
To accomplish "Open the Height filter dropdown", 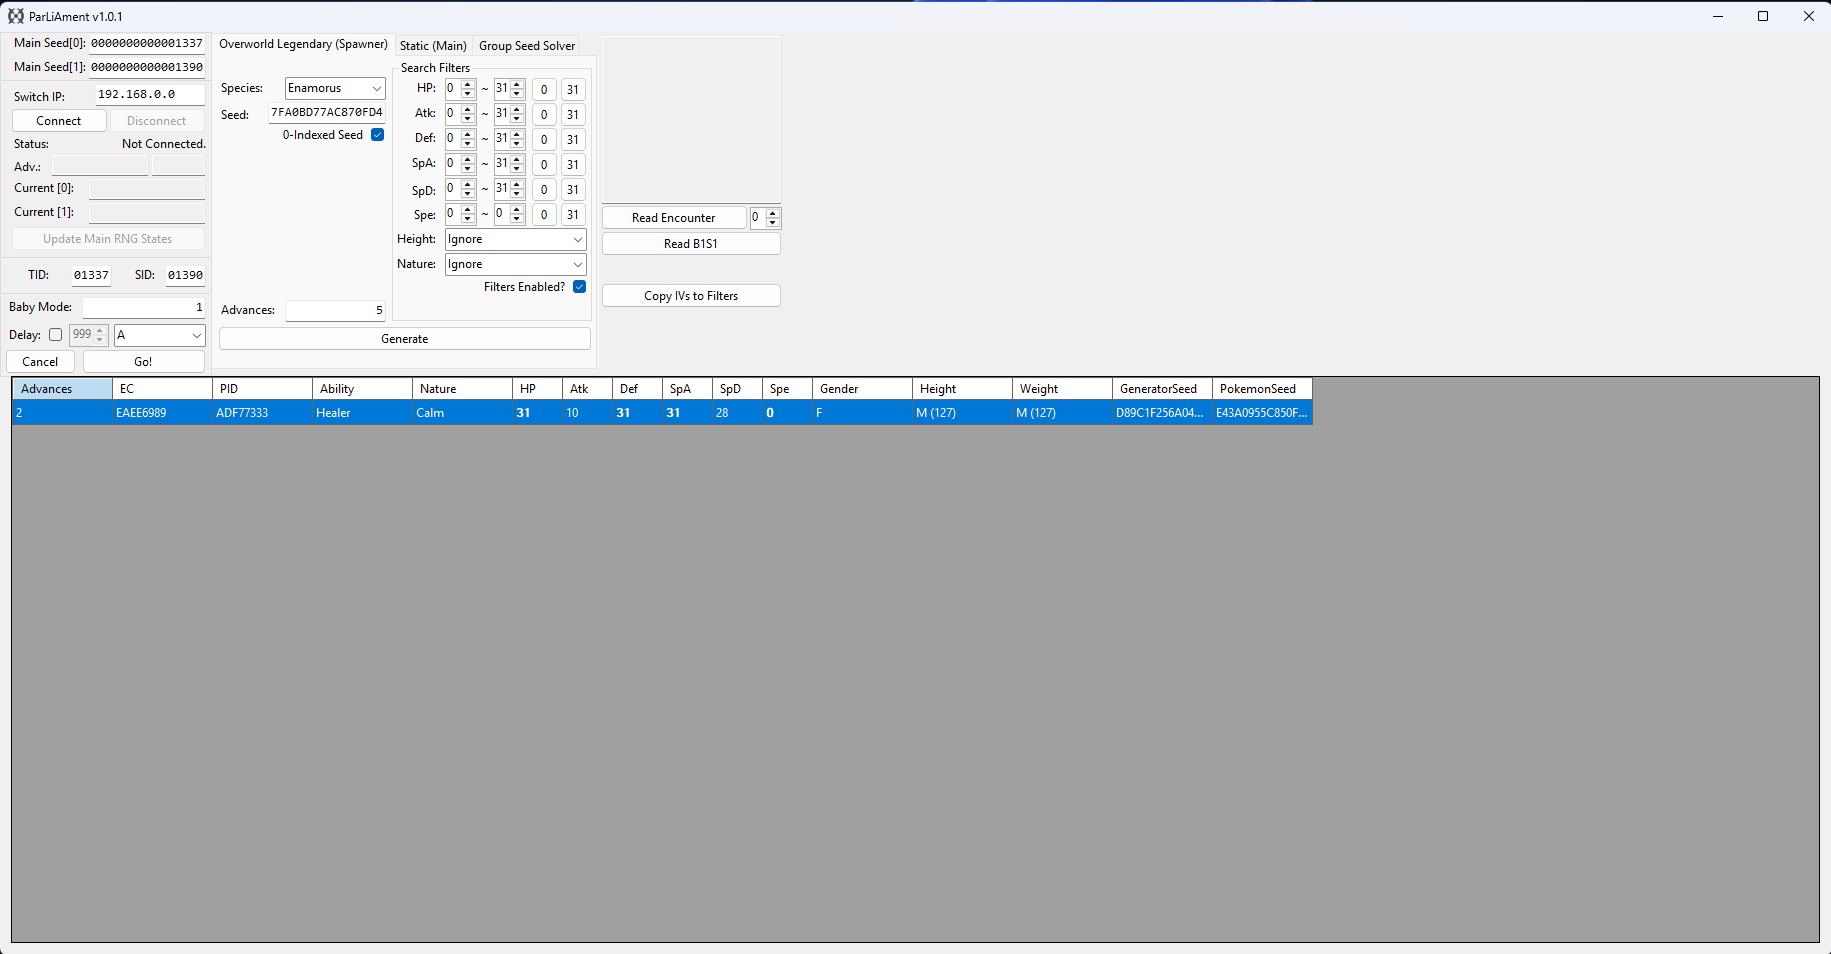I will coord(515,239).
